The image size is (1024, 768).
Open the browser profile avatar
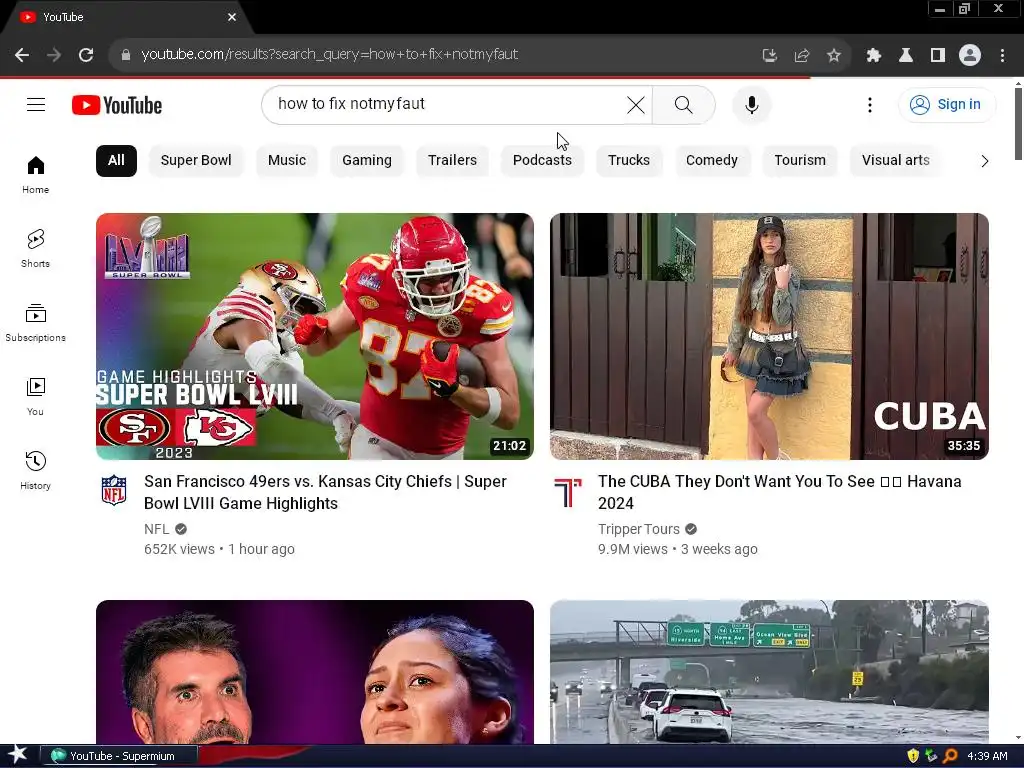coord(970,55)
